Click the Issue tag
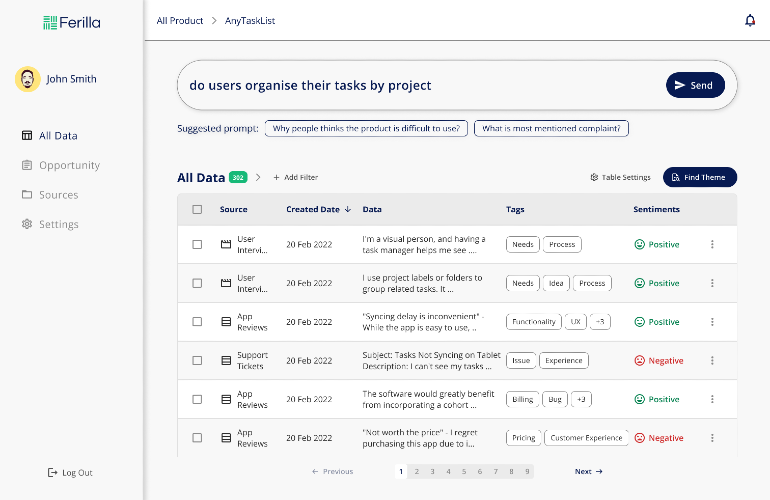770x500 pixels. (x=521, y=361)
